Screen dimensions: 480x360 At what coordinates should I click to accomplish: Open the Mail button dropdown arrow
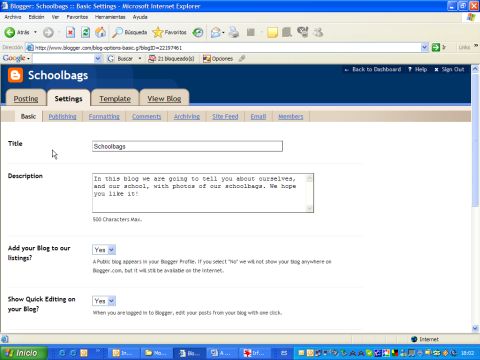pyautogui.click(x=223, y=33)
